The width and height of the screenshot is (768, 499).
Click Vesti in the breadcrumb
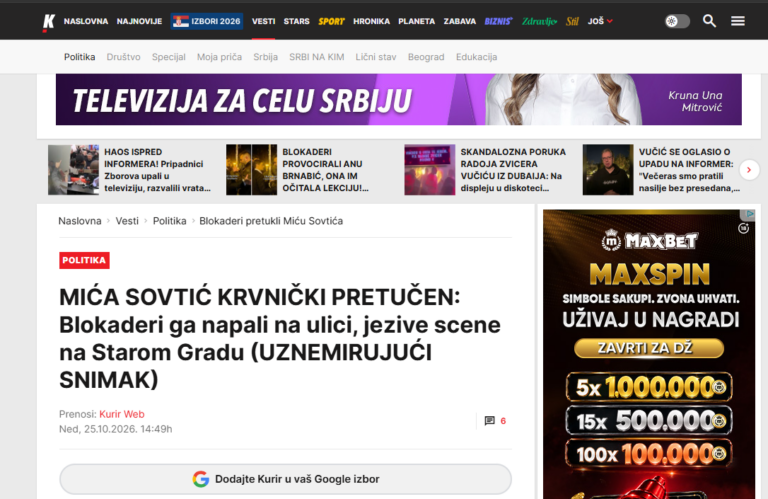(127, 221)
